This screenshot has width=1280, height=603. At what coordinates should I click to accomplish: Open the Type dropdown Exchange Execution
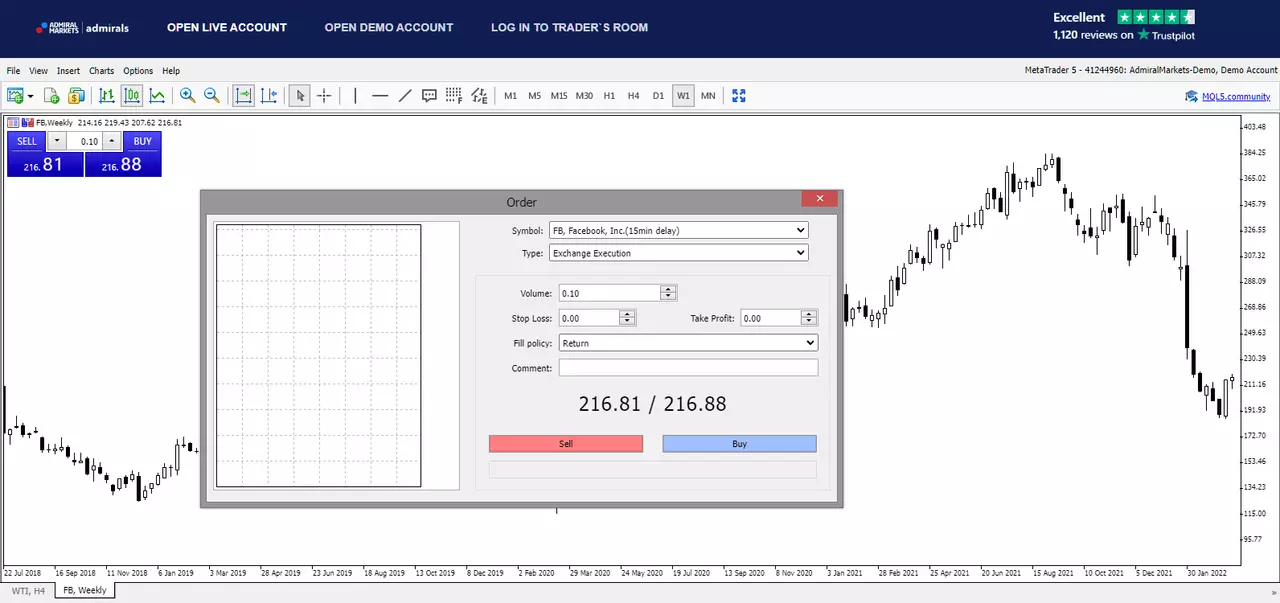pyautogui.click(x=678, y=253)
